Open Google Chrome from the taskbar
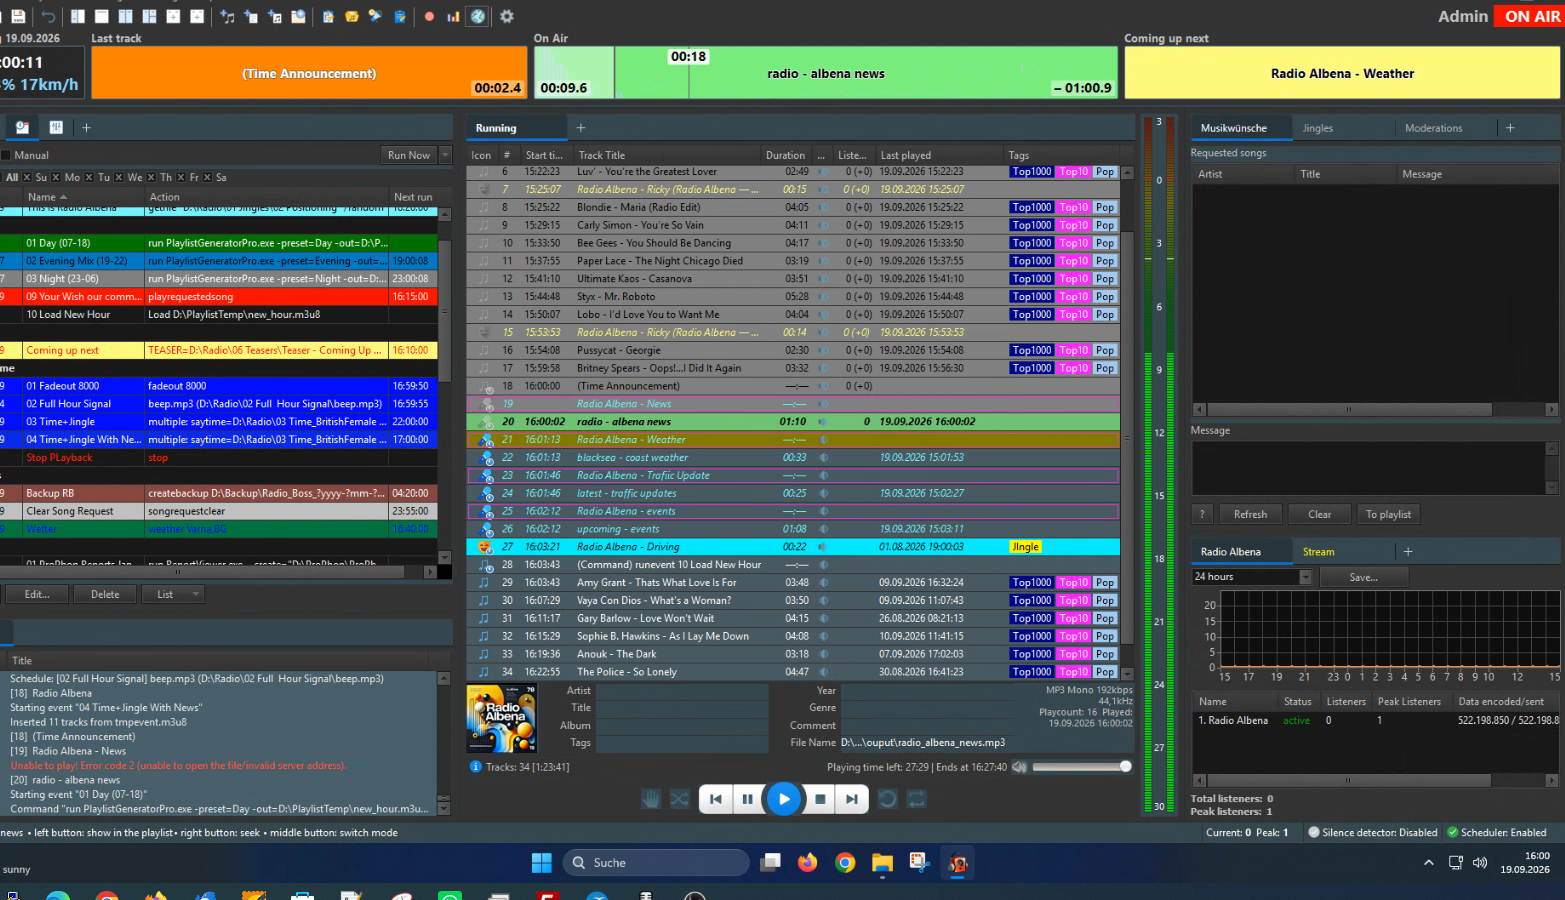Viewport: 1565px width, 900px height. tap(845, 863)
